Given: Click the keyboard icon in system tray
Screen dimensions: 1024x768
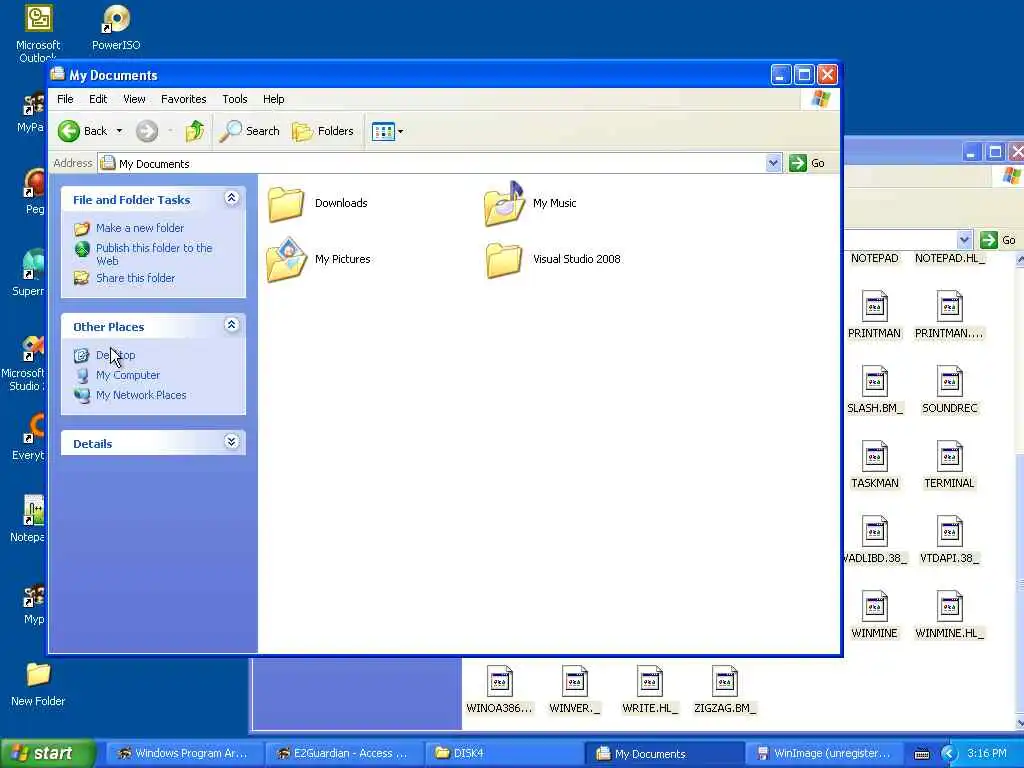Looking at the screenshot, I should [921, 754].
